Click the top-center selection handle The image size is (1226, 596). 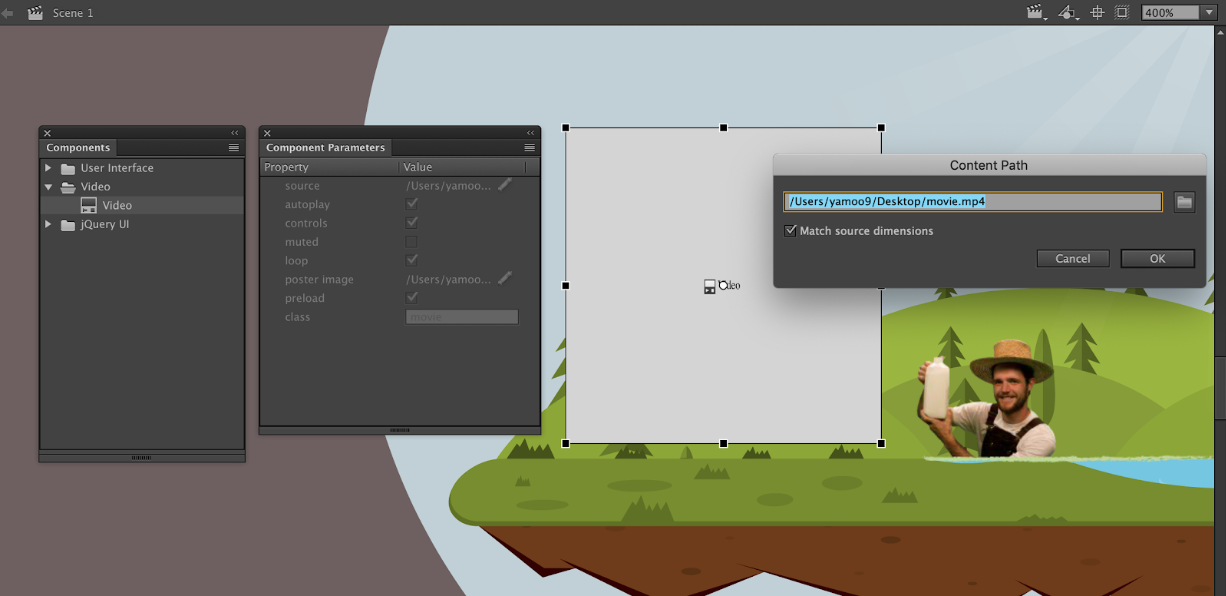pos(724,128)
